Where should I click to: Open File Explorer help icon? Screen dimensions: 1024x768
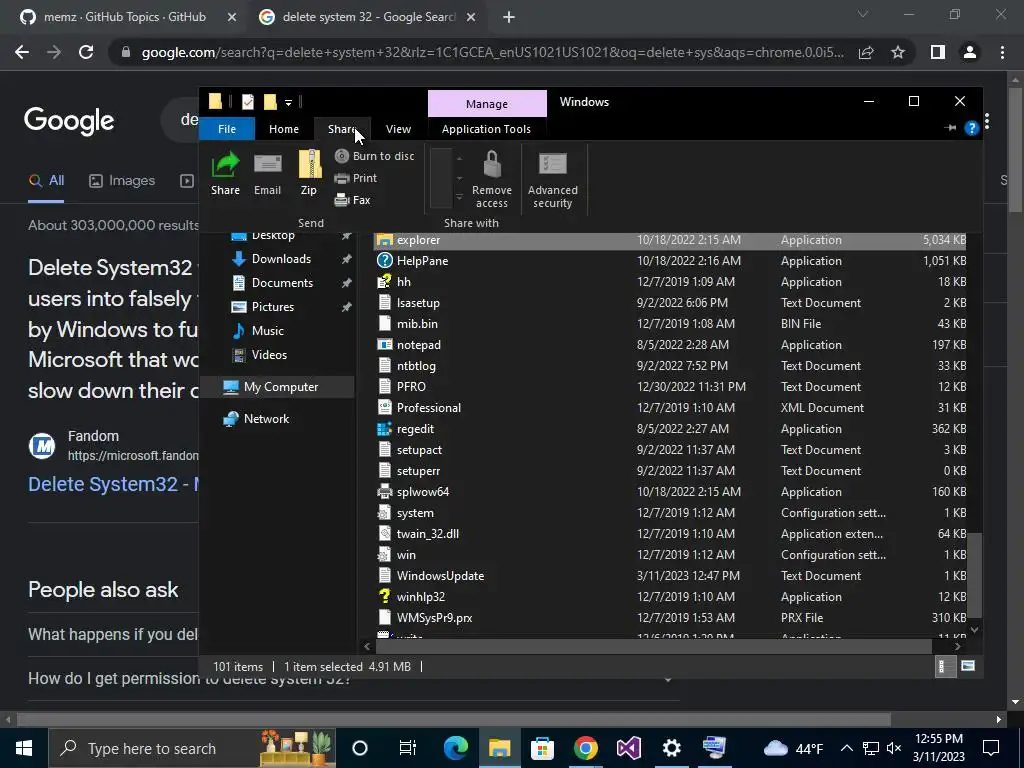[972, 129]
